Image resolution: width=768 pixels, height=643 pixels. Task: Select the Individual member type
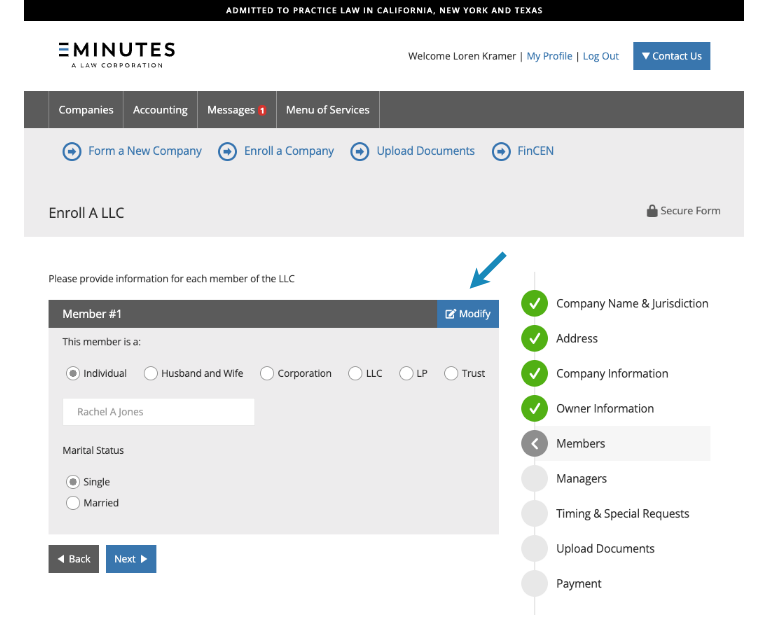73,373
